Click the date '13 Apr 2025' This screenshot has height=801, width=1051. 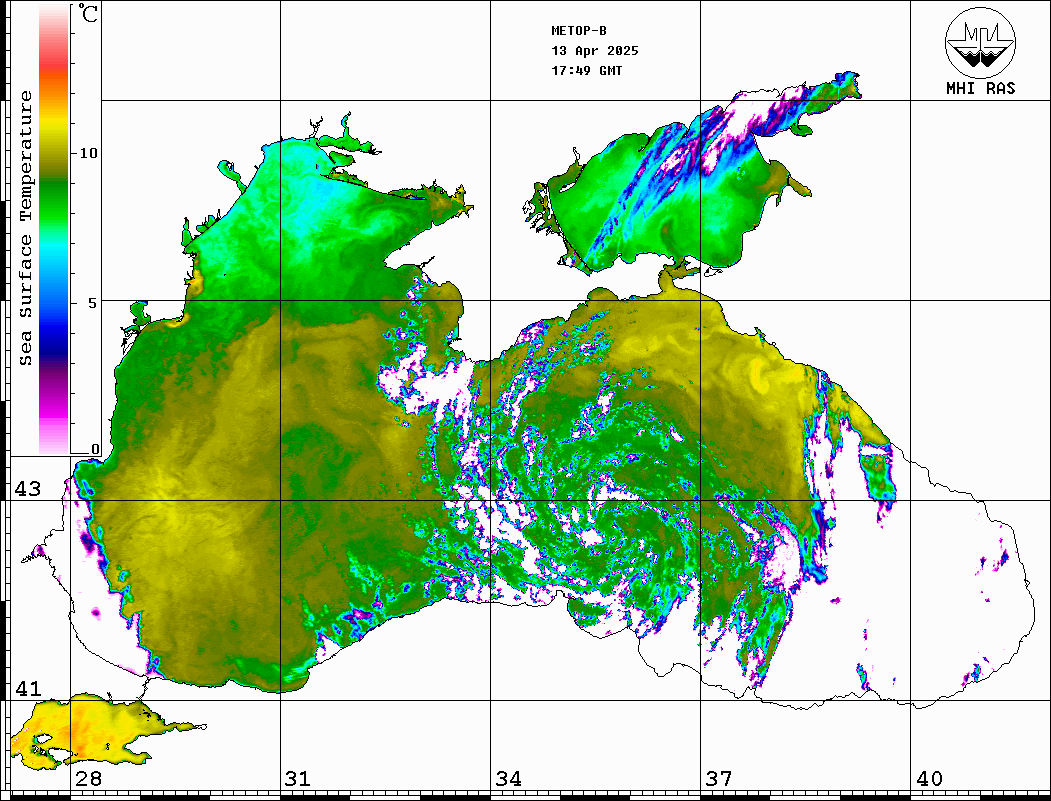[x=595, y=51]
